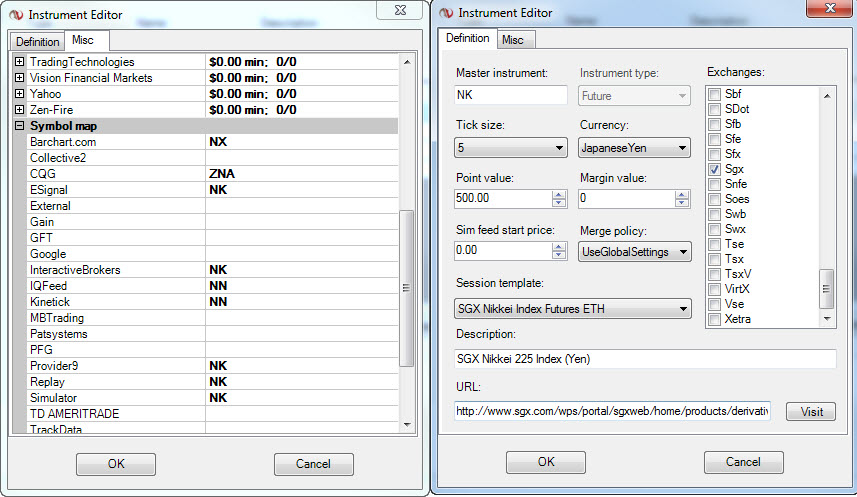The width and height of the screenshot is (857, 497).
Task: Check the Vse exchange checkbox
Action: 714,304
